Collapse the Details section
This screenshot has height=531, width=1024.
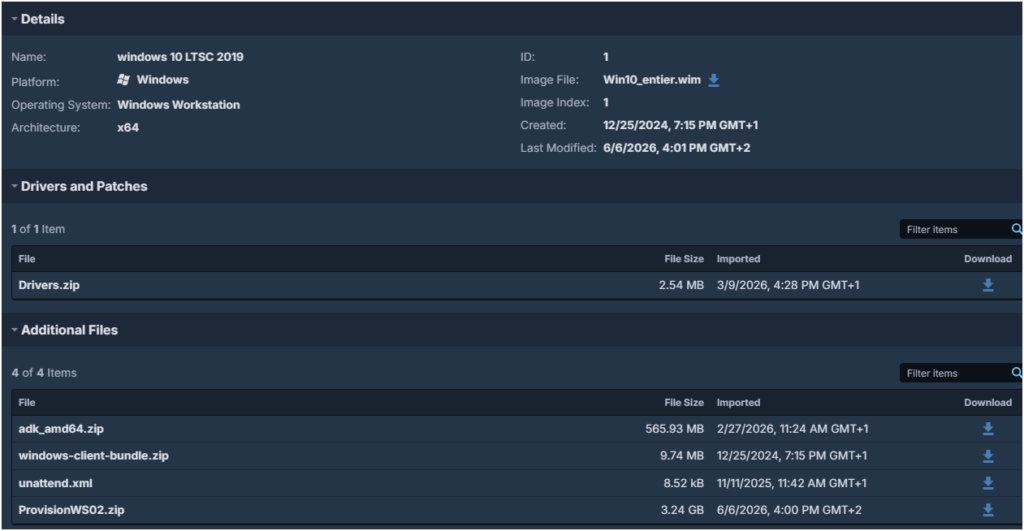14,19
